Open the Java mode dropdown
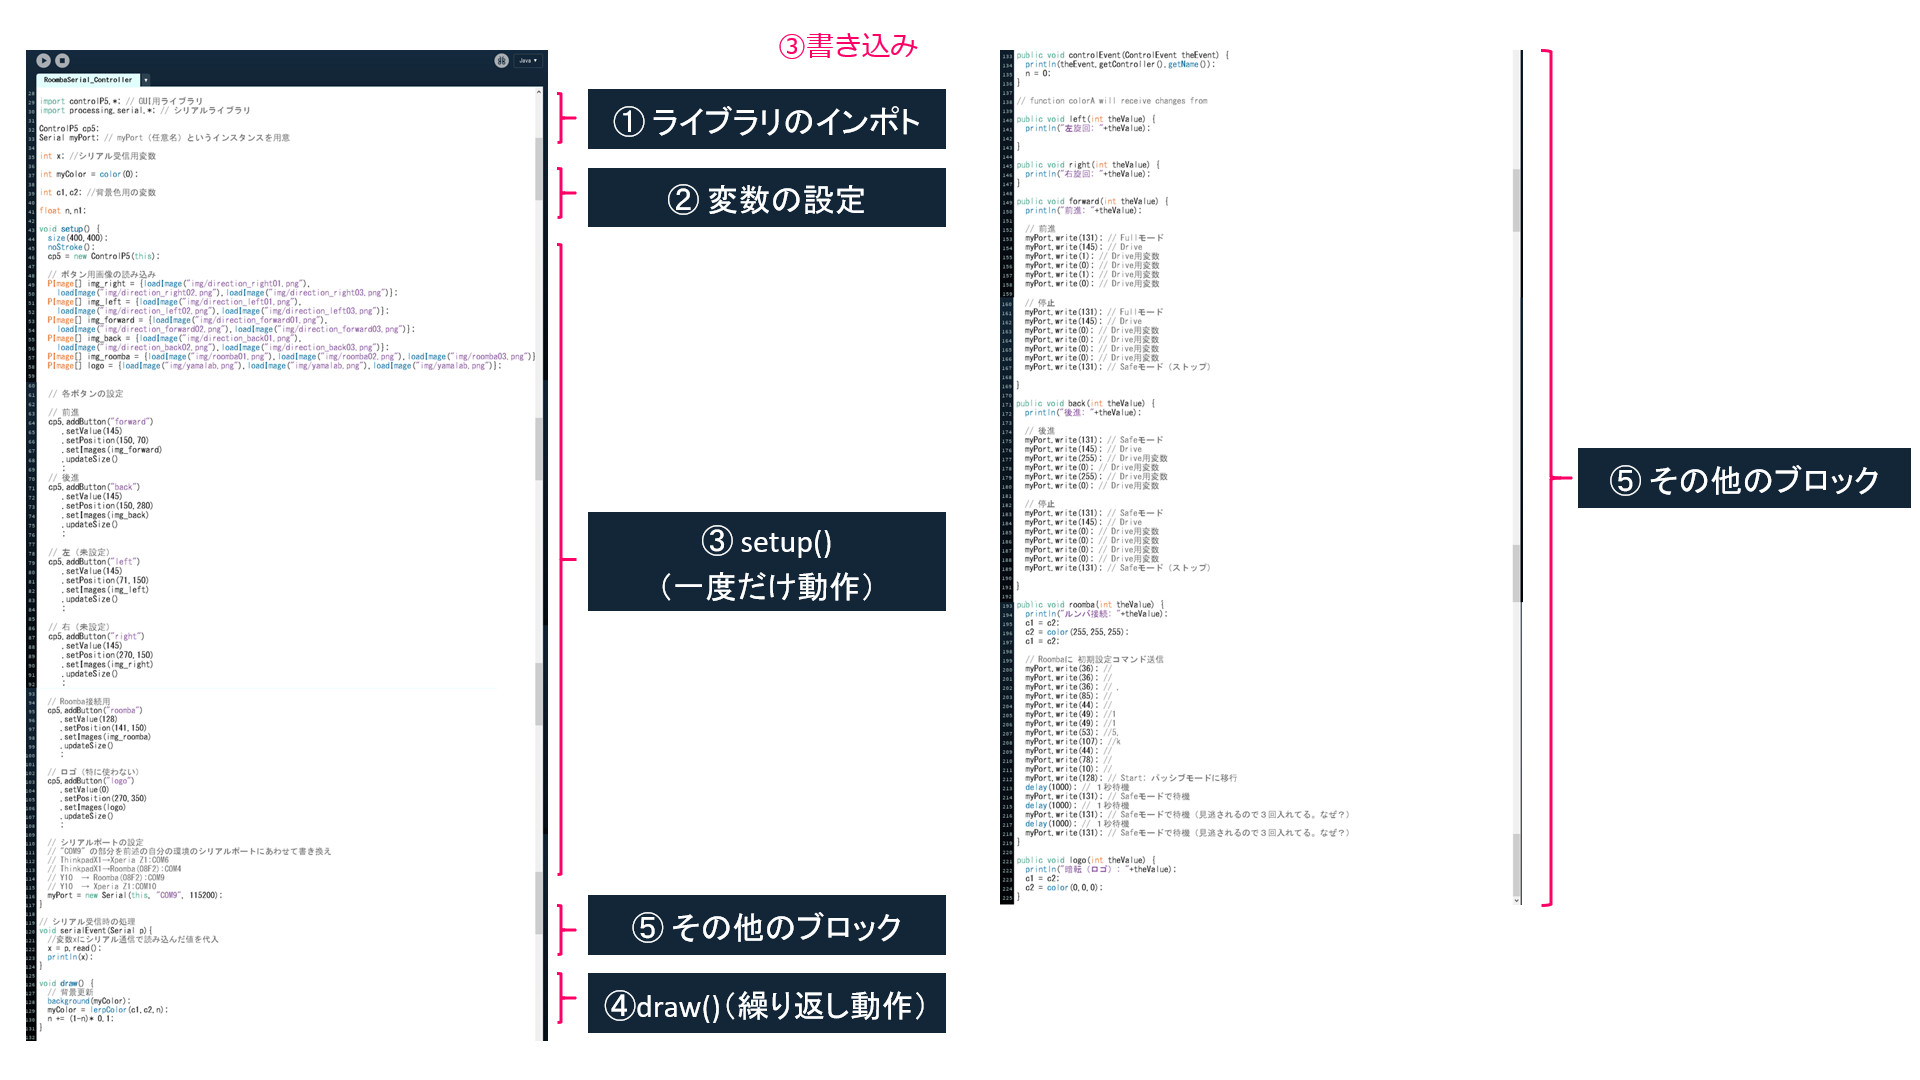The height and width of the screenshot is (1080, 1920). point(528,61)
